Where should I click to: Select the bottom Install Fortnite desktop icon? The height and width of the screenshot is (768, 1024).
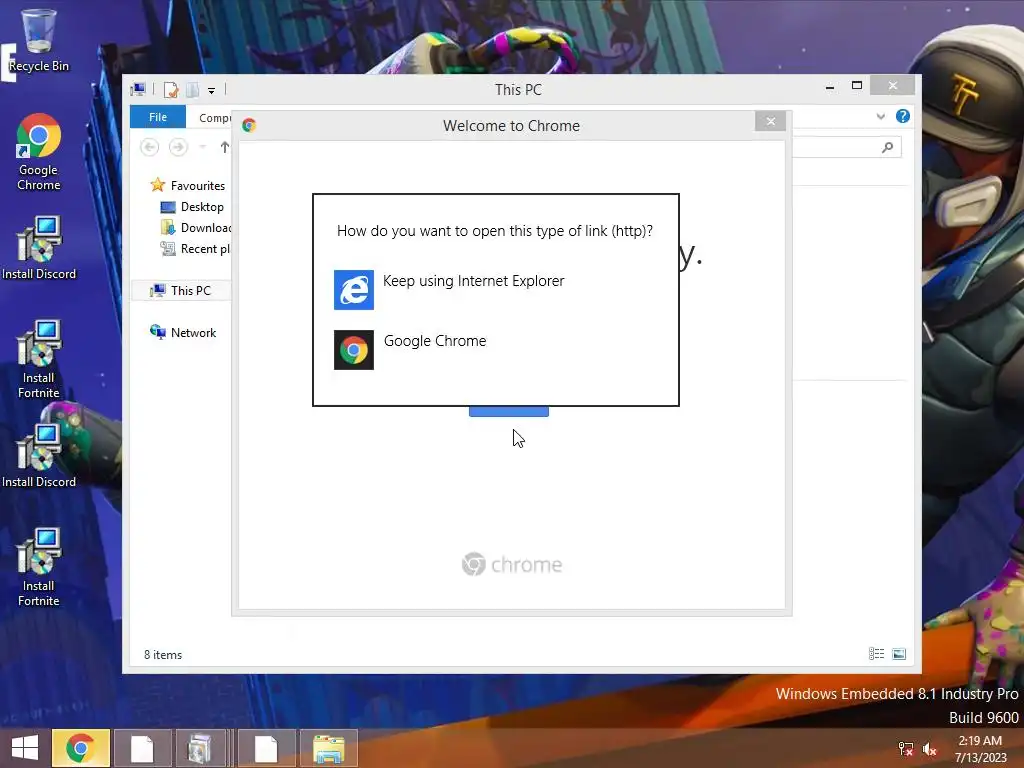(39, 567)
